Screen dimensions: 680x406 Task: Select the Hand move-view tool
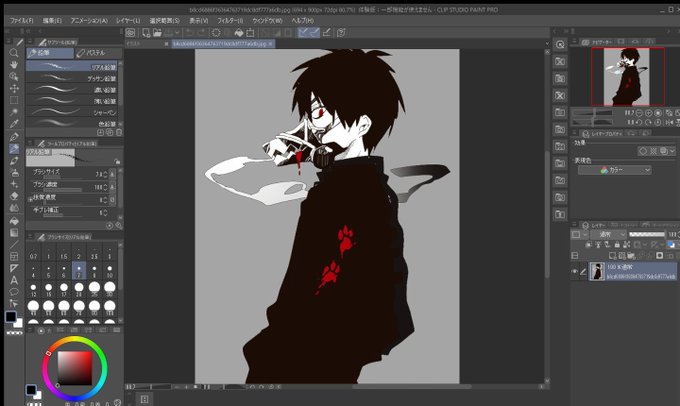point(14,65)
